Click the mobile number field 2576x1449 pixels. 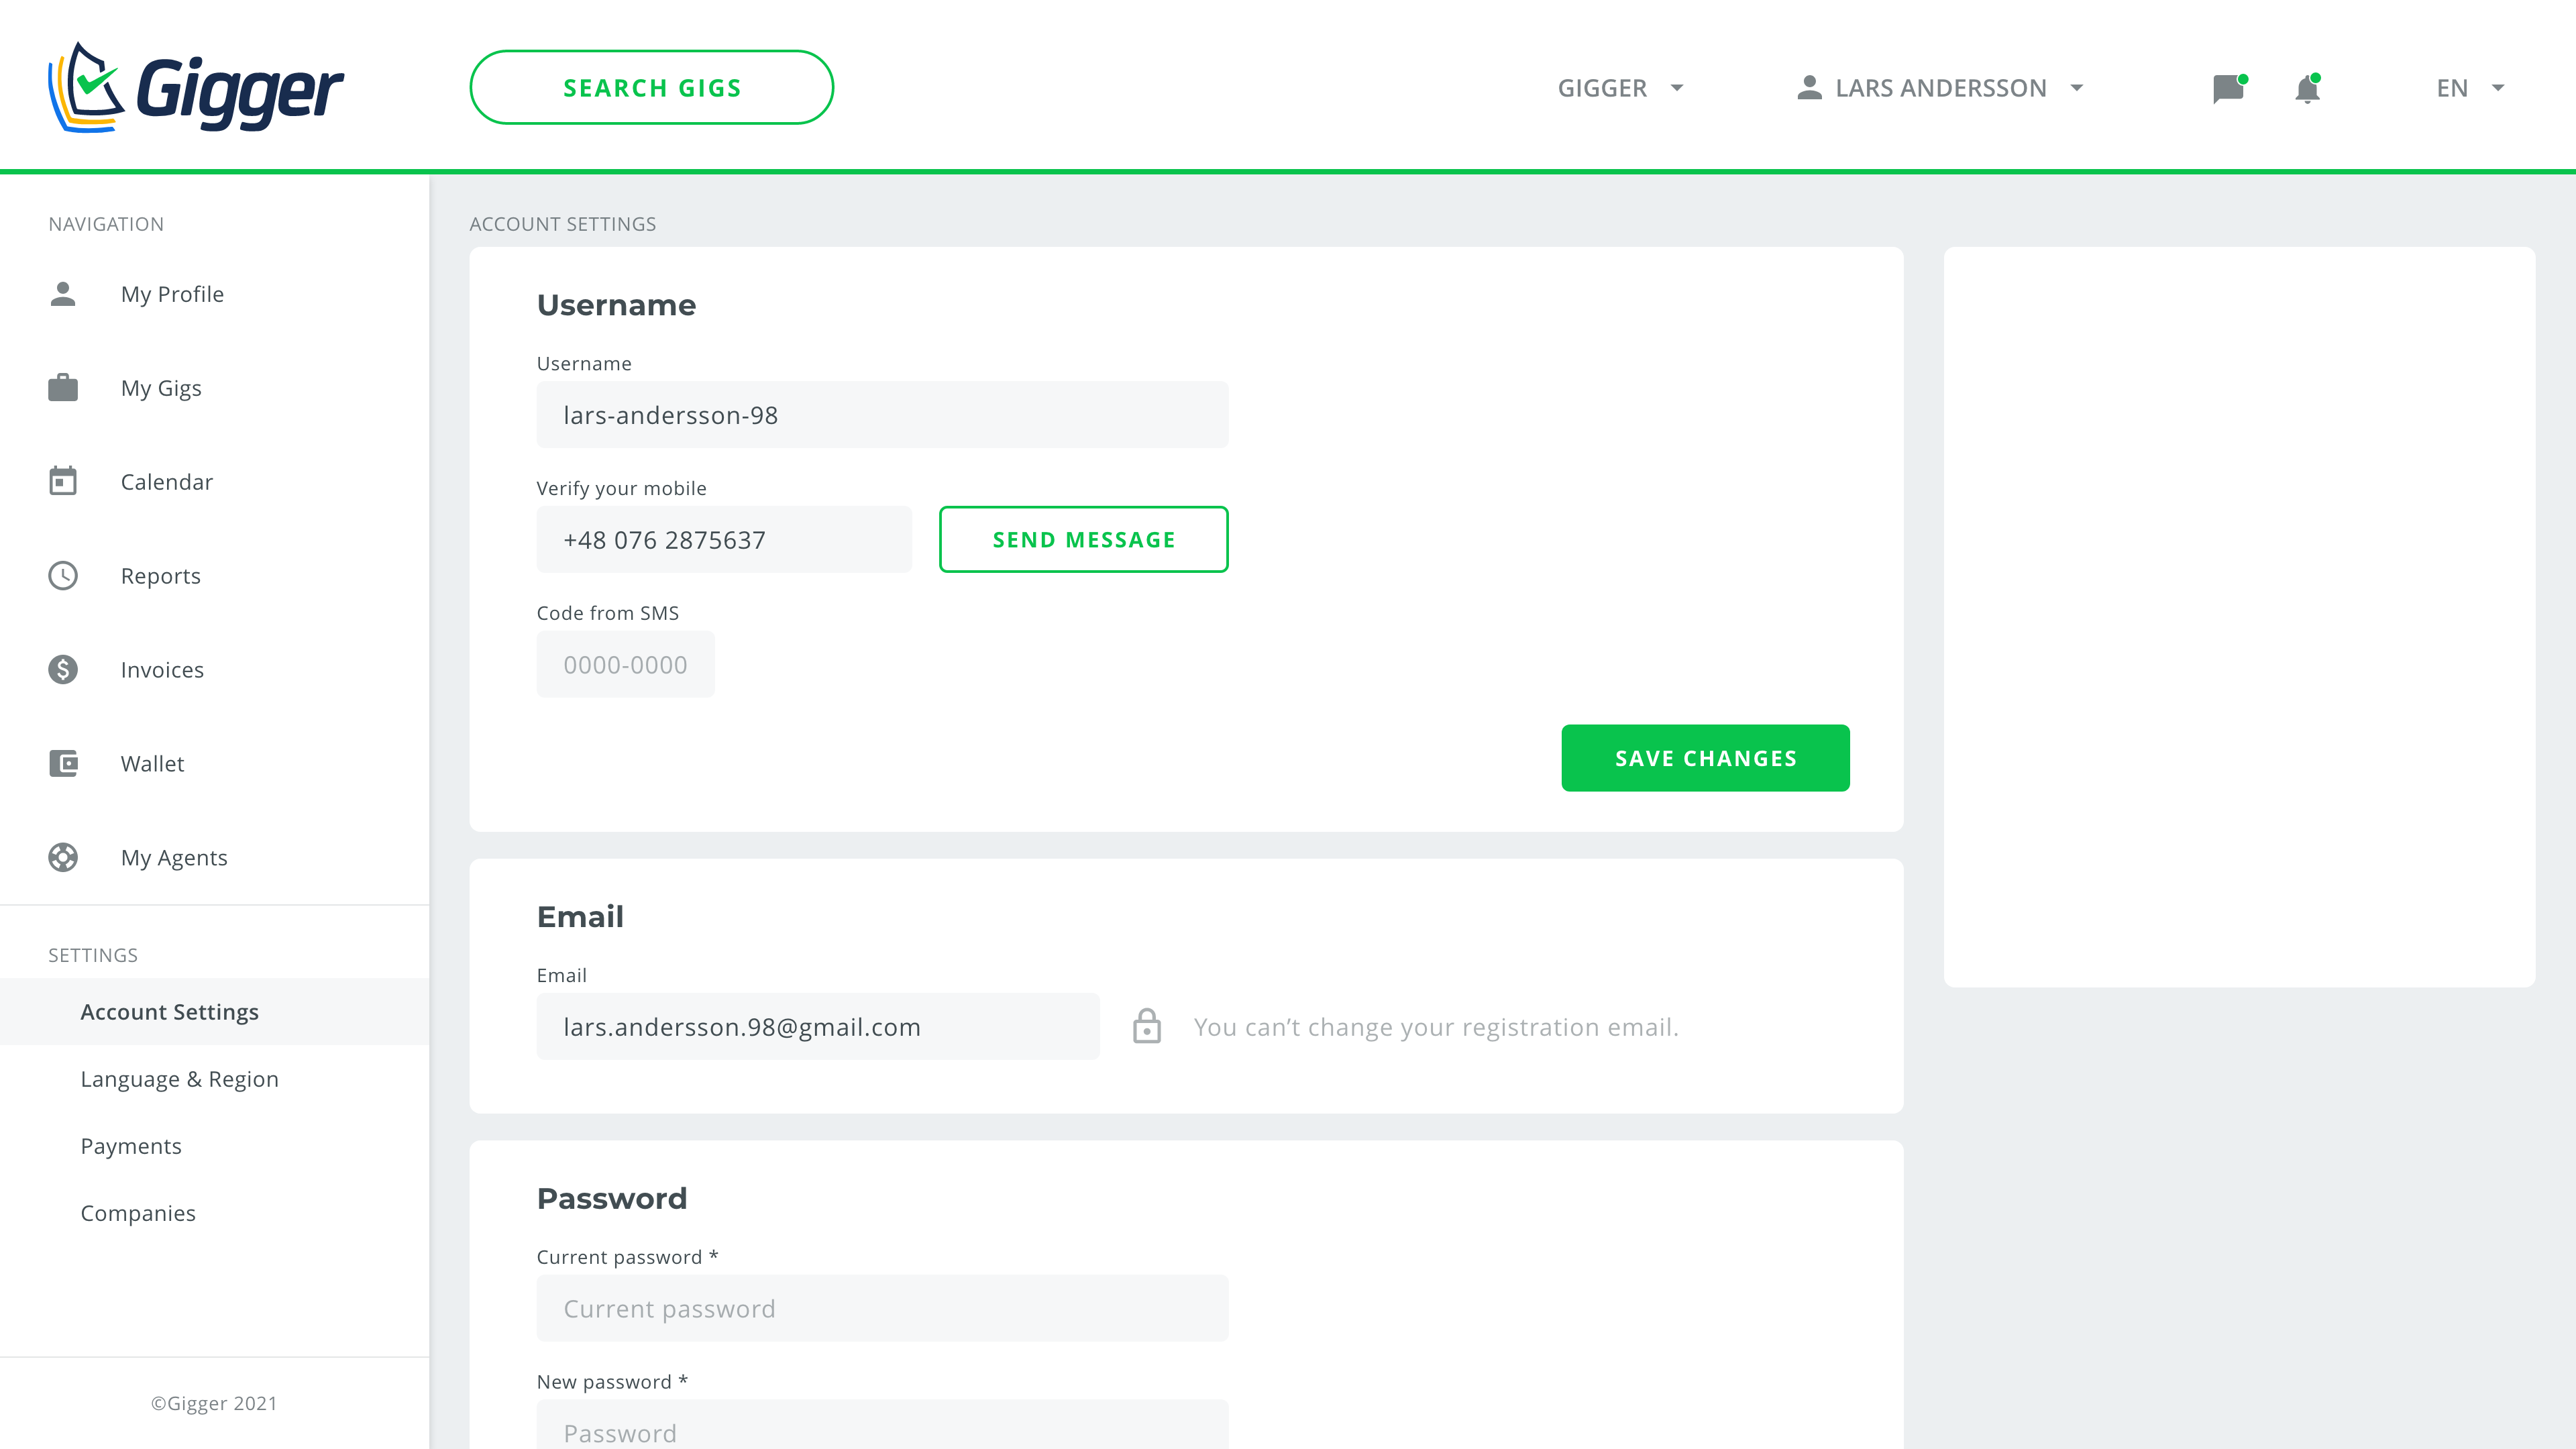point(724,539)
